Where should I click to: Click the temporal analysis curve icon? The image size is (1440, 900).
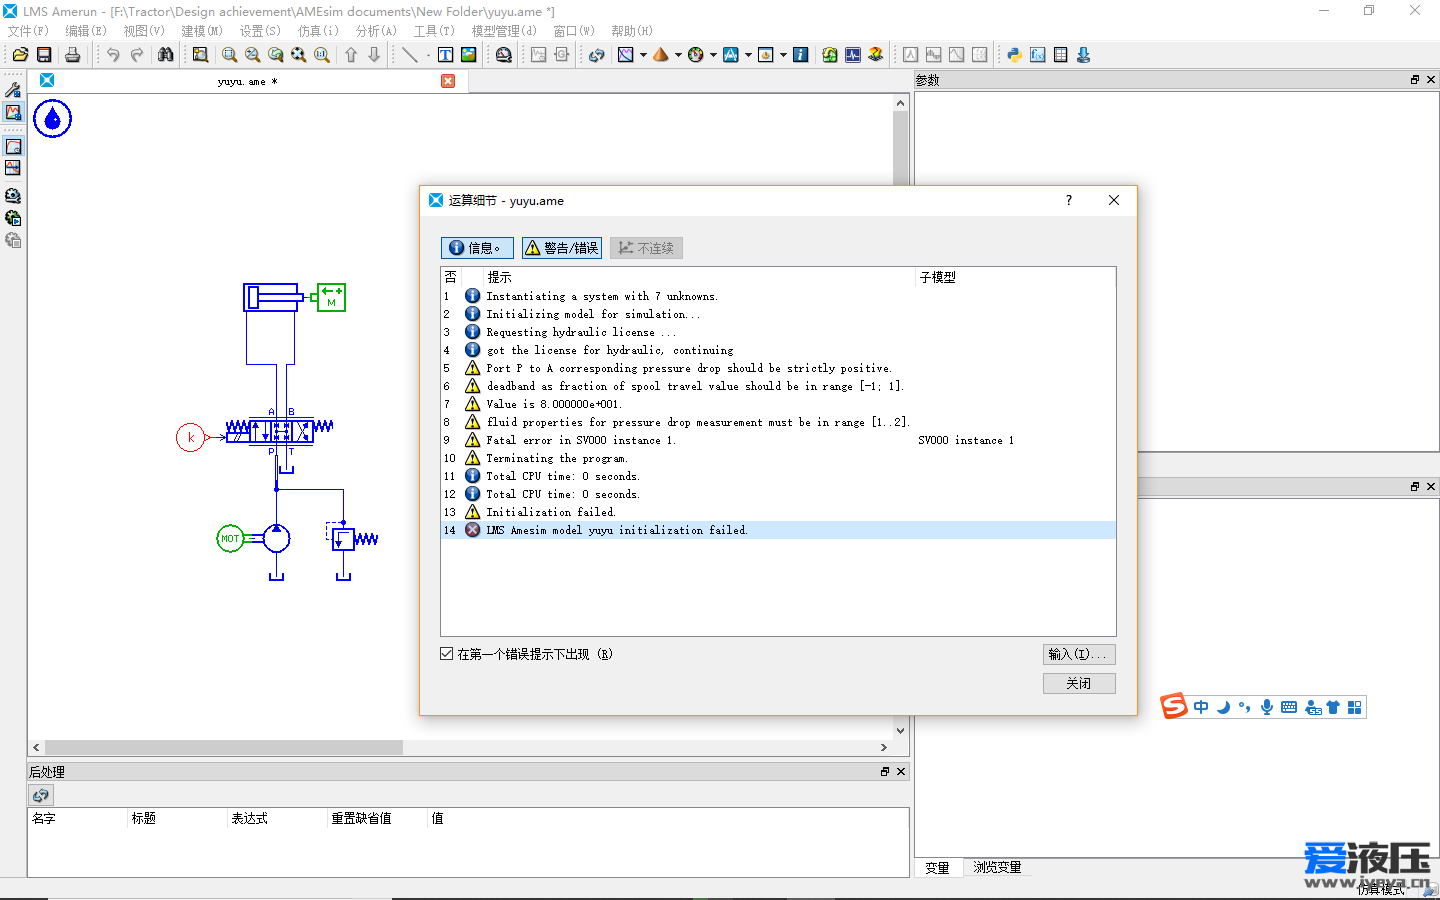tap(13, 146)
